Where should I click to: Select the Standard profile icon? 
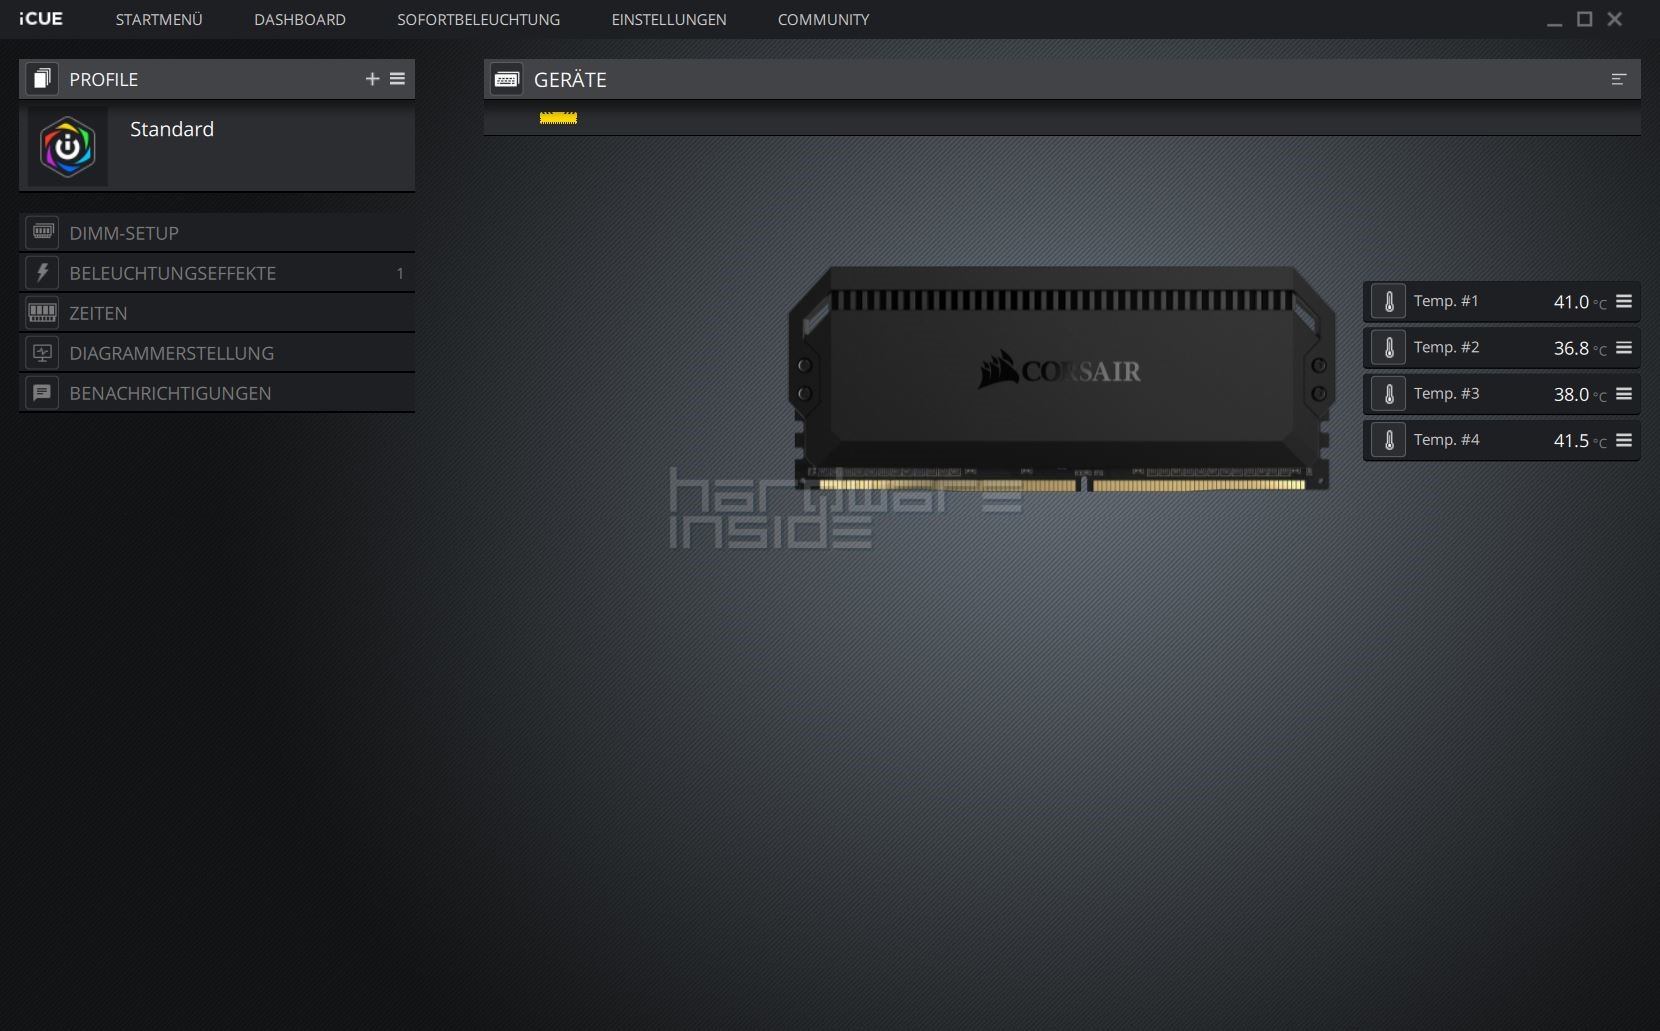click(67, 147)
